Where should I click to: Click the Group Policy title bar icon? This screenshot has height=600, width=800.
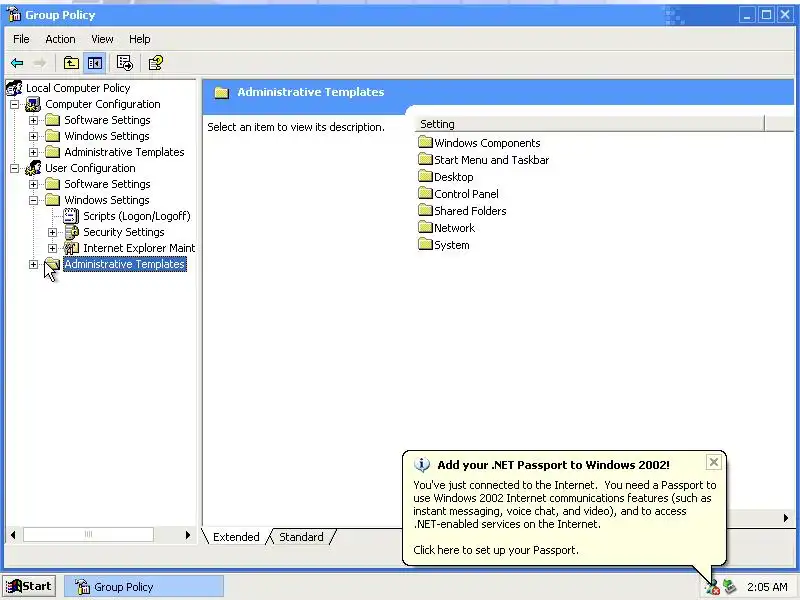[x=13, y=14]
